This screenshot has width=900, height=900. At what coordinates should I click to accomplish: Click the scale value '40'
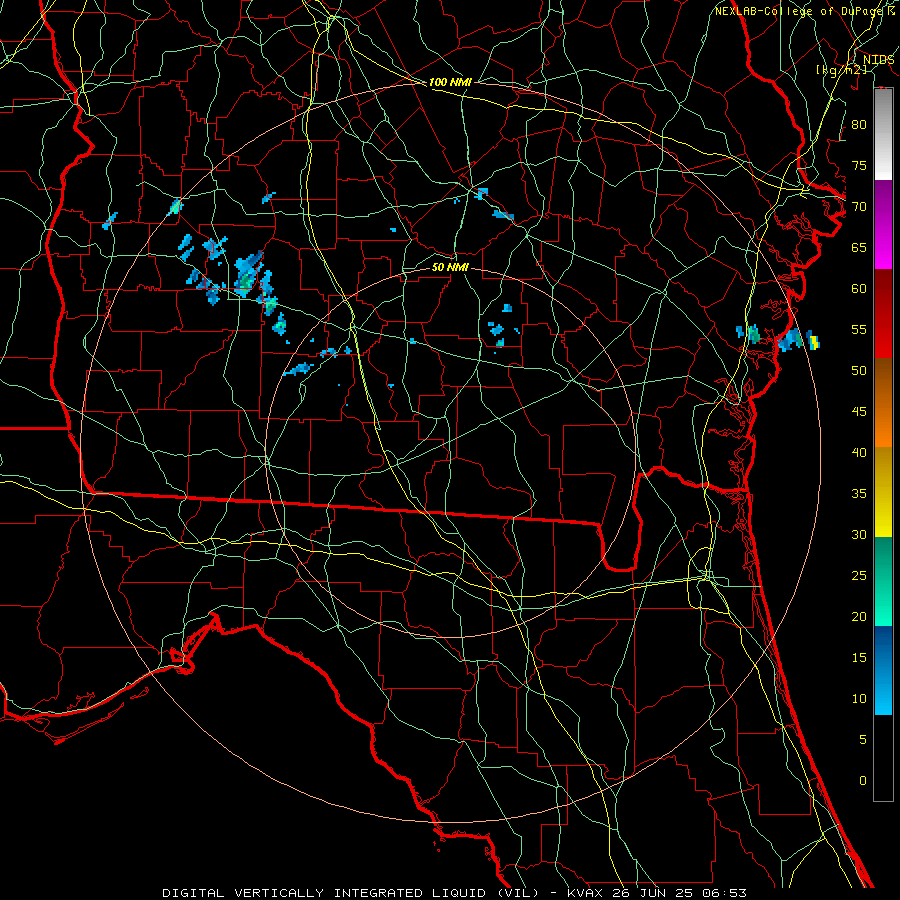tap(859, 452)
